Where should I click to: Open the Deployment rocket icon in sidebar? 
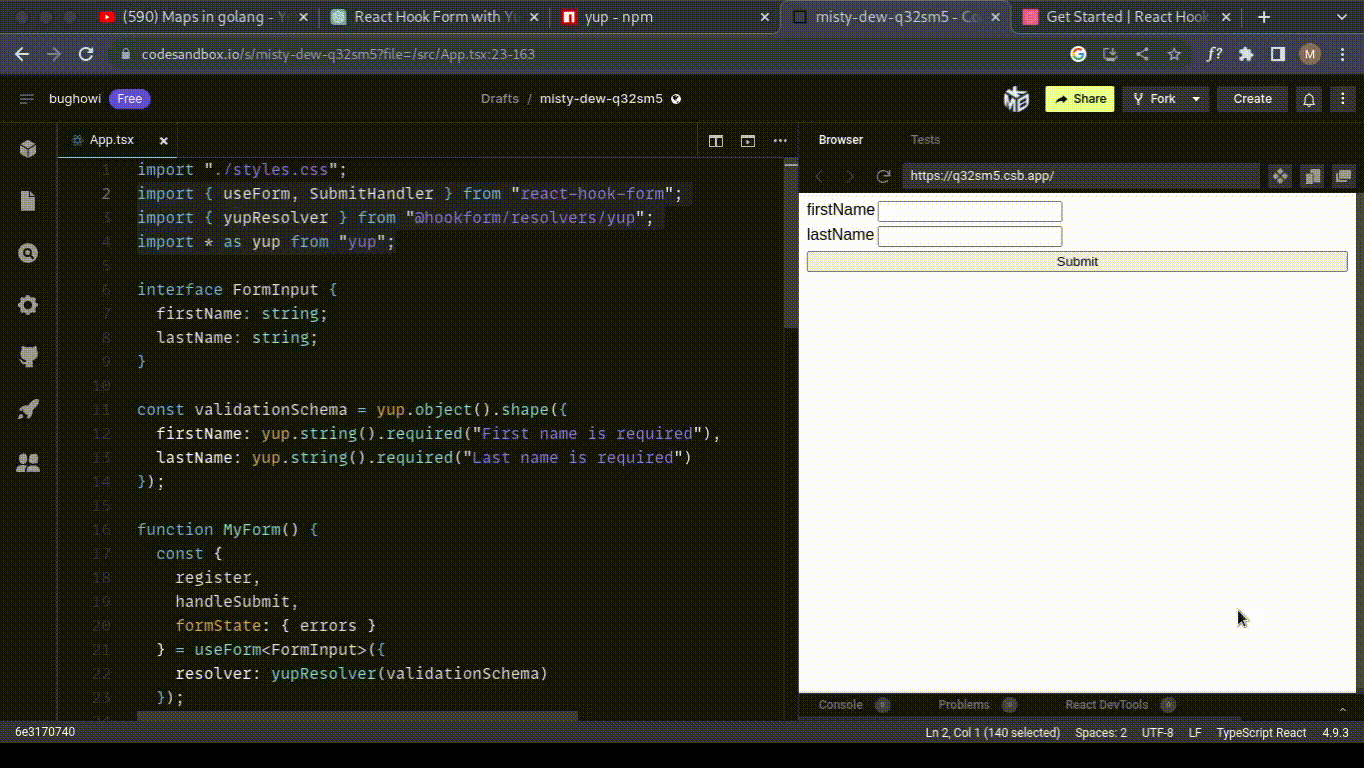point(28,409)
